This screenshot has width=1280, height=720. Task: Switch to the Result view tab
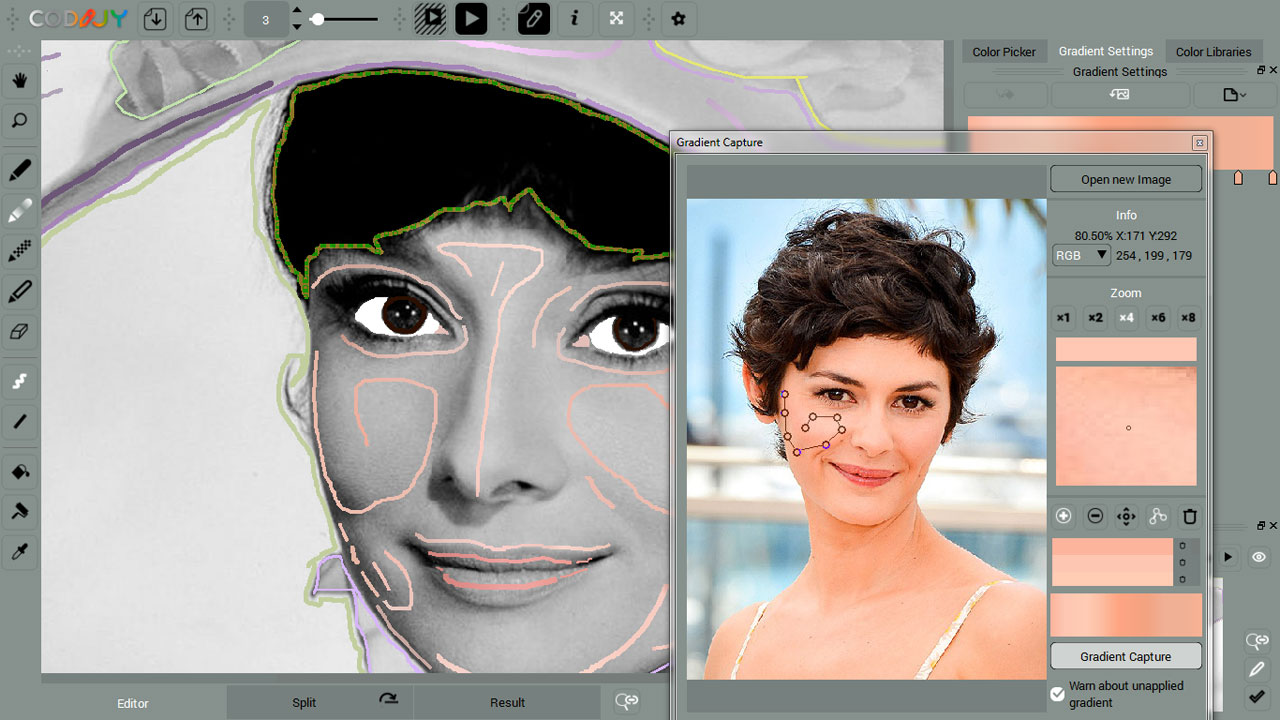pyautogui.click(x=507, y=702)
